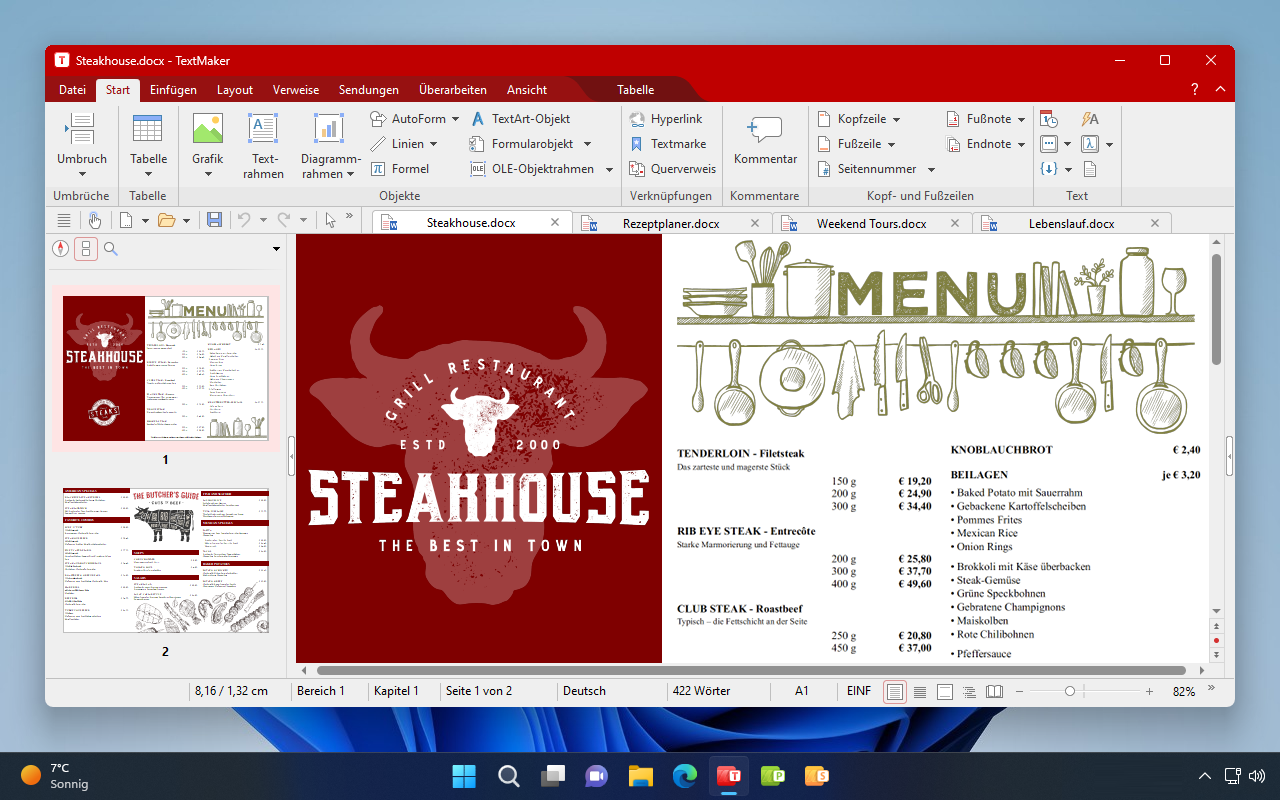Click the vertical document scrollbar
Viewport: 1280px width, 800px height.
1216,310
